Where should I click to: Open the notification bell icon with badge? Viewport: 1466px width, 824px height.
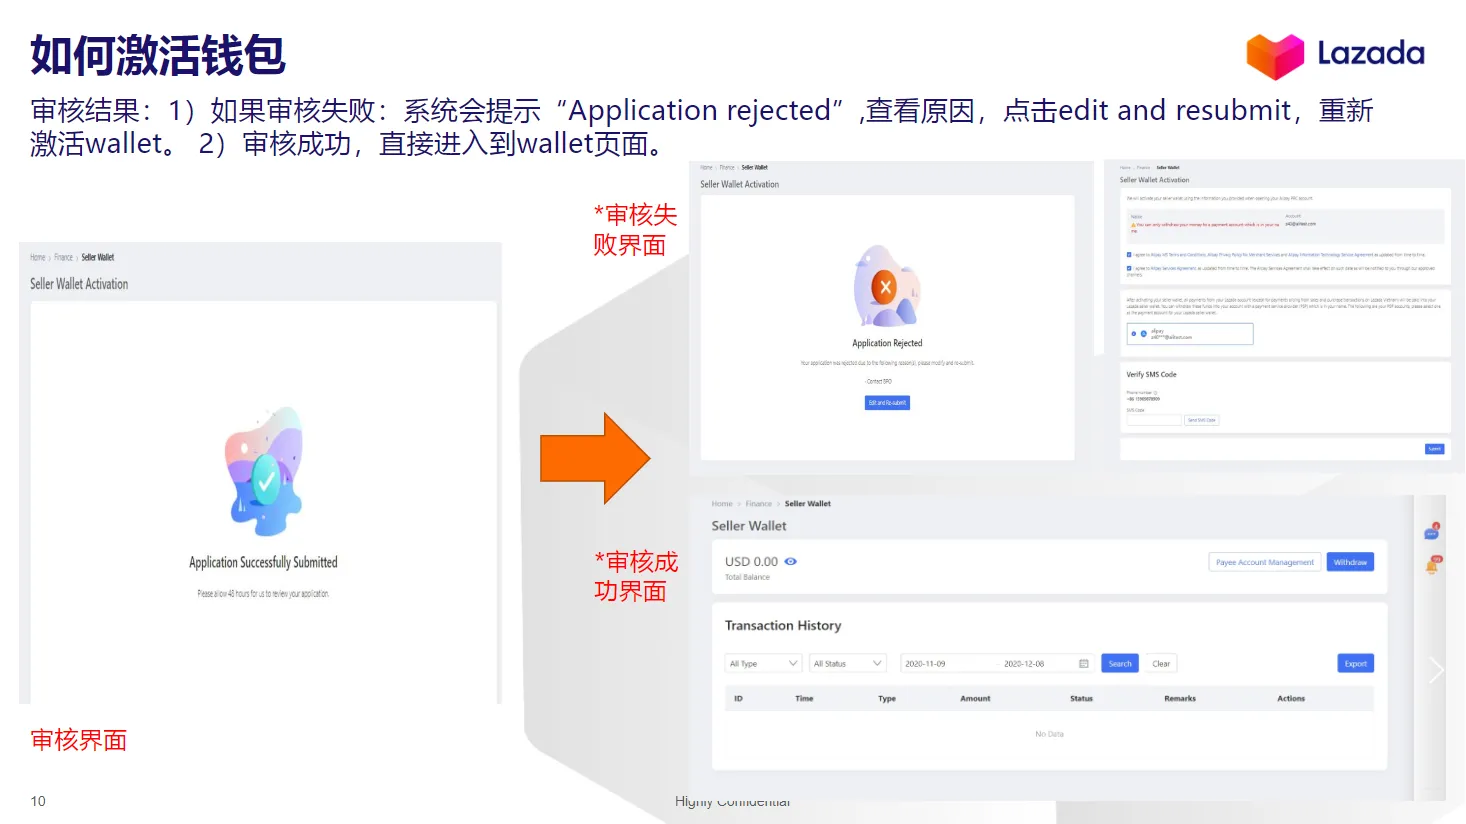coord(1430,564)
